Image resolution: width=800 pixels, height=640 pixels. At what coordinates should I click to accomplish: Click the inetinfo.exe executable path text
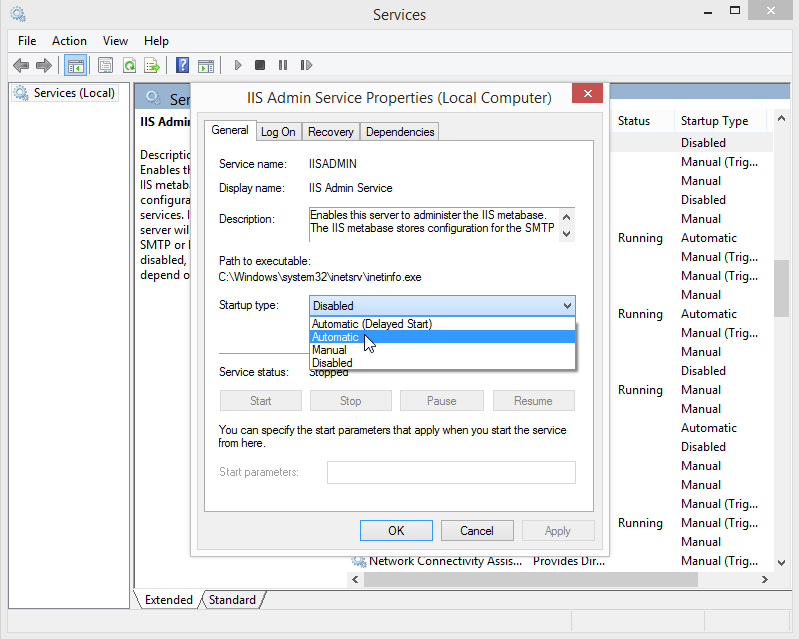click(x=320, y=277)
